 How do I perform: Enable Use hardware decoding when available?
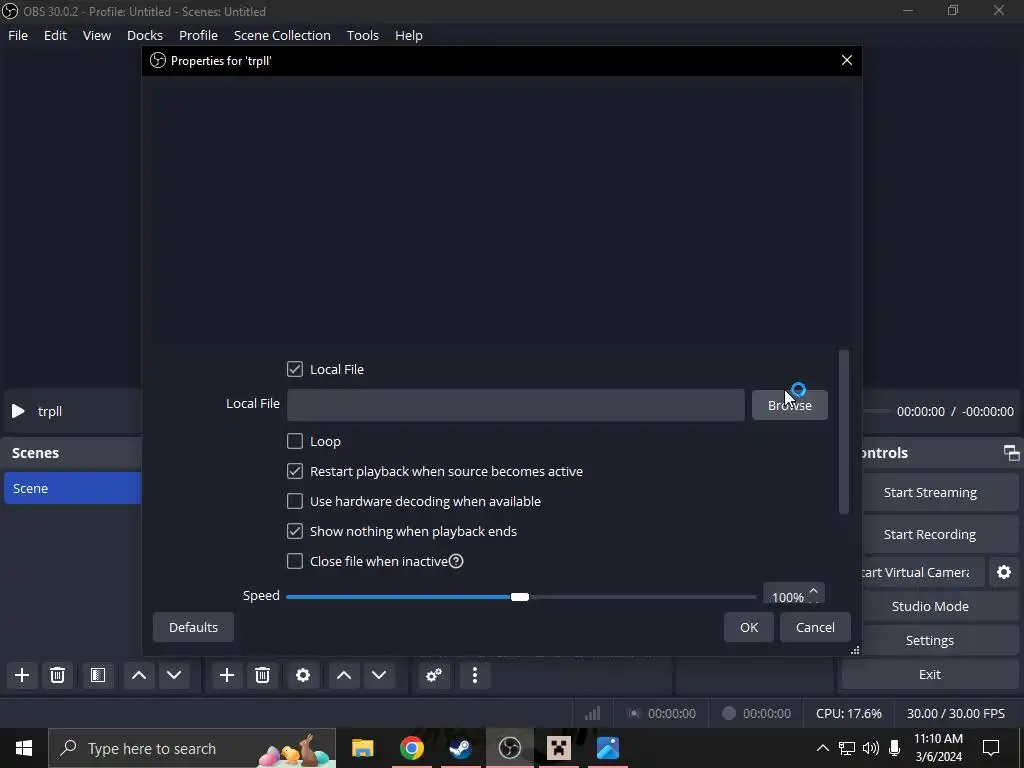295,501
